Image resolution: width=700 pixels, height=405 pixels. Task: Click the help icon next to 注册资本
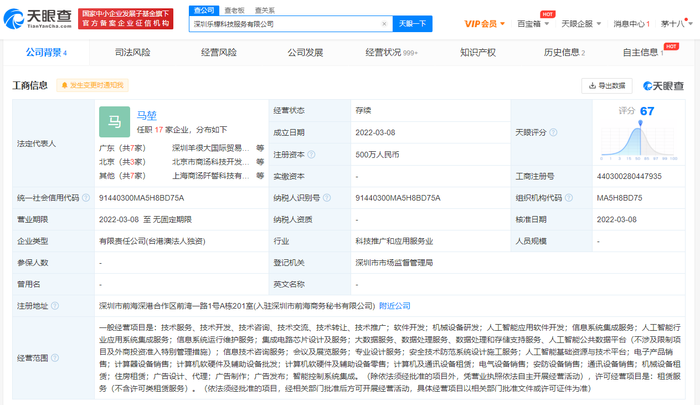311,154
